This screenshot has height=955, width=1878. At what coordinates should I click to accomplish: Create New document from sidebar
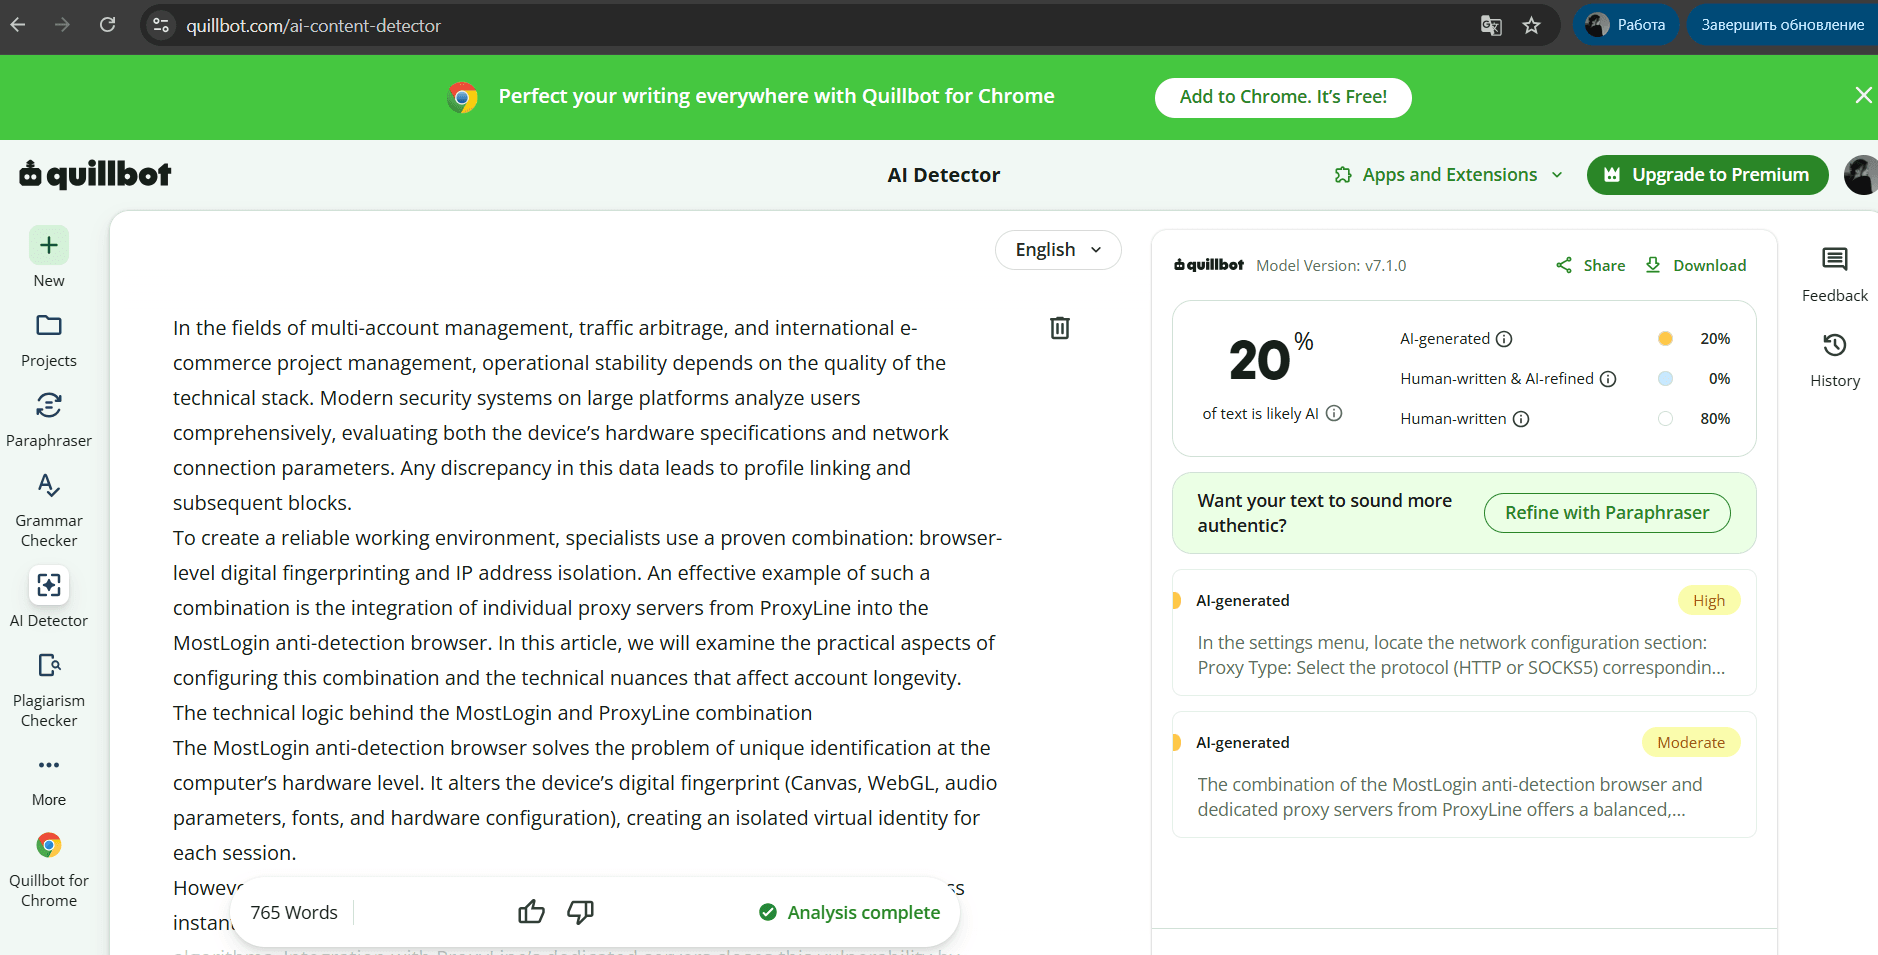(49, 258)
